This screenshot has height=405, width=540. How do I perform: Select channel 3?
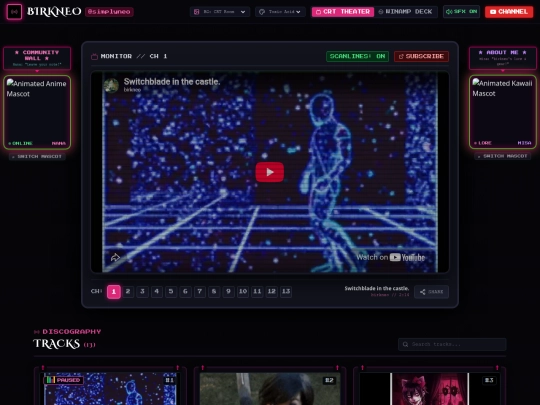click(142, 292)
